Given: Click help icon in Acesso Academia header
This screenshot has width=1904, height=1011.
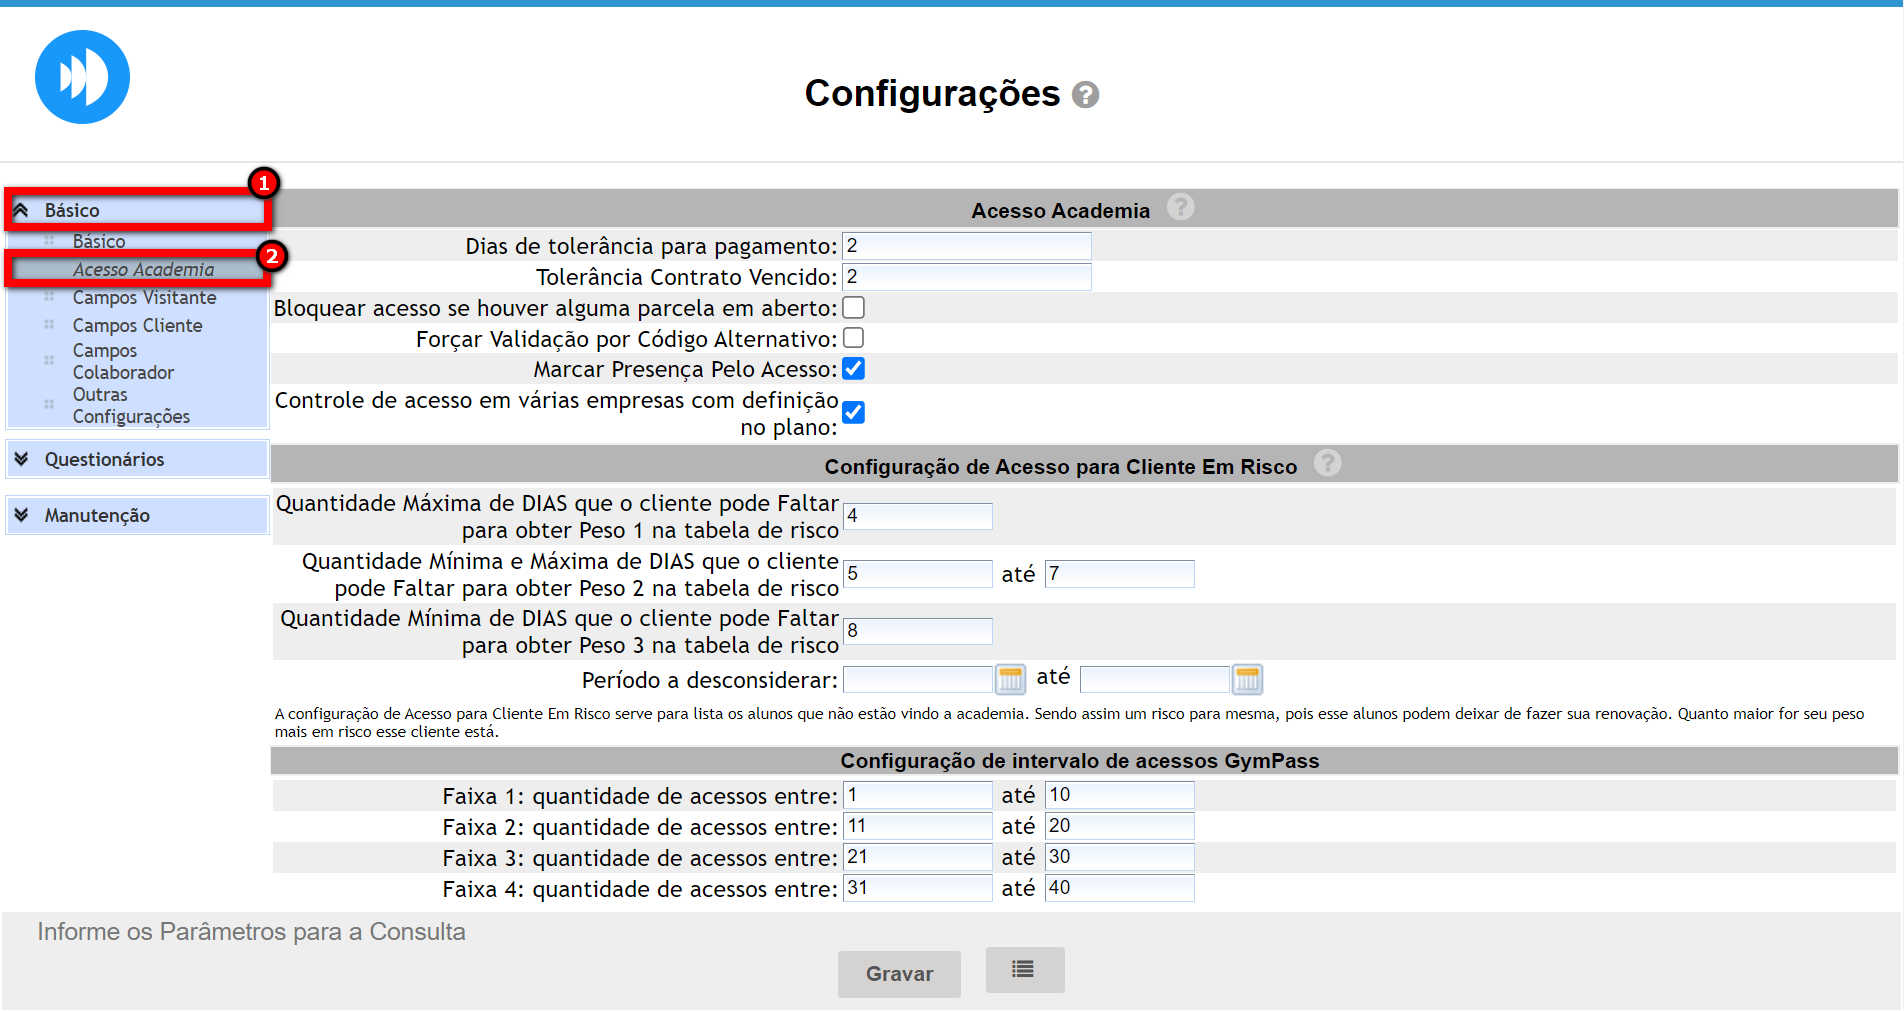Looking at the screenshot, I should (1180, 207).
